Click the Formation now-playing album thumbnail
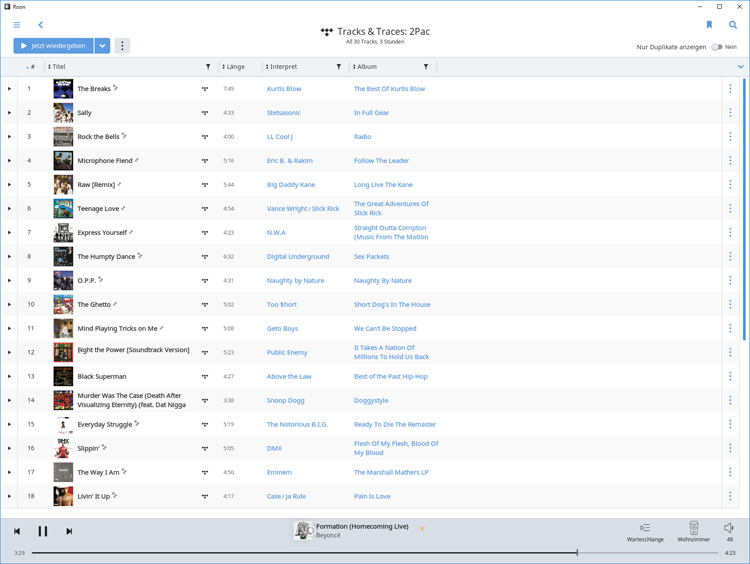The height and width of the screenshot is (564, 750). pyautogui.click(x=303, y=531)
